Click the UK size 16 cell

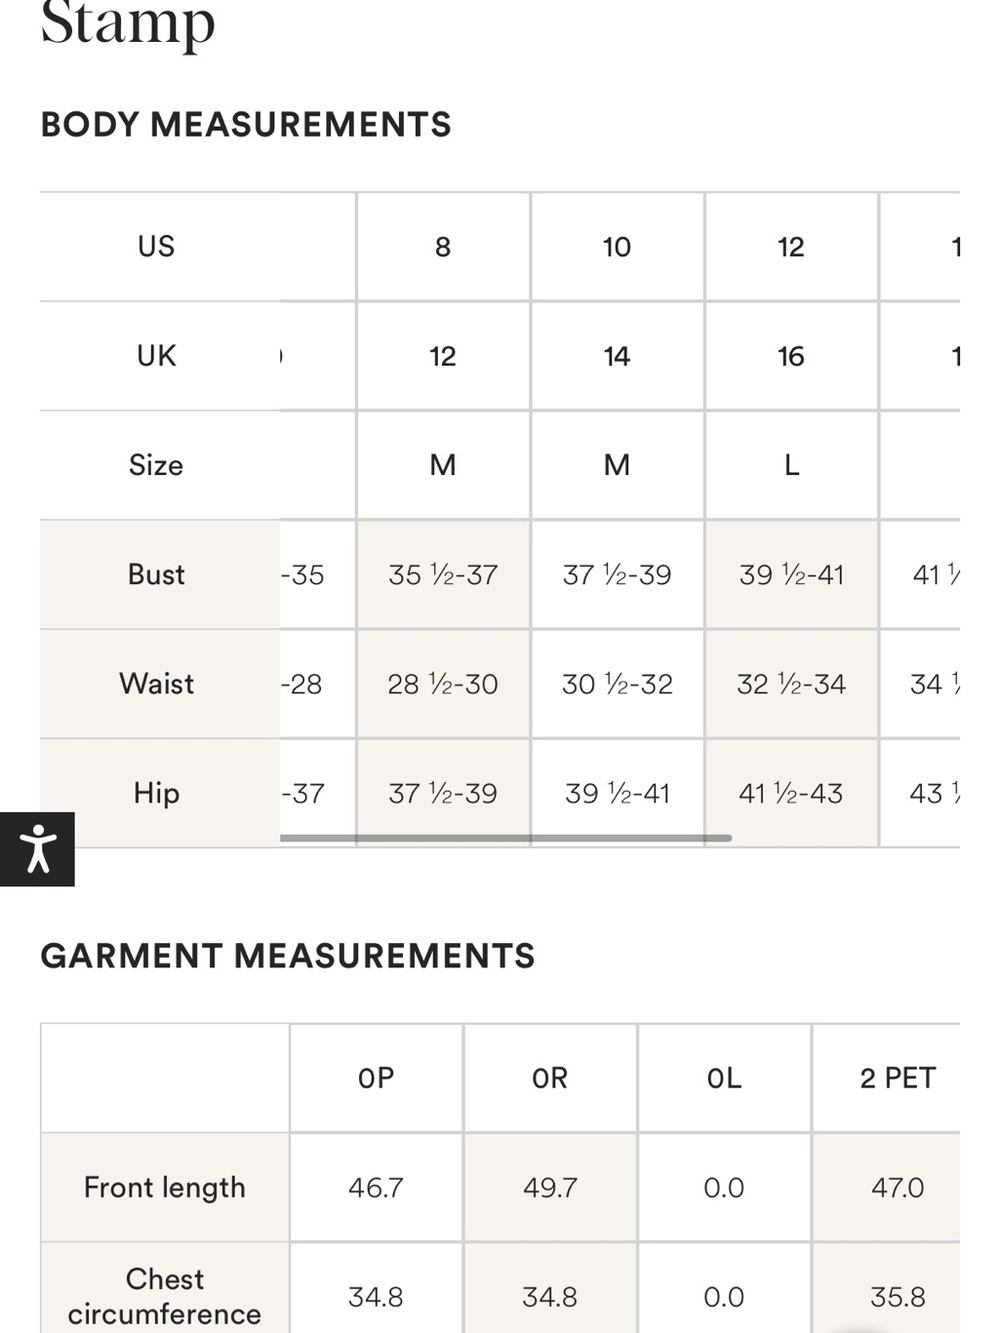click(791, 356)
